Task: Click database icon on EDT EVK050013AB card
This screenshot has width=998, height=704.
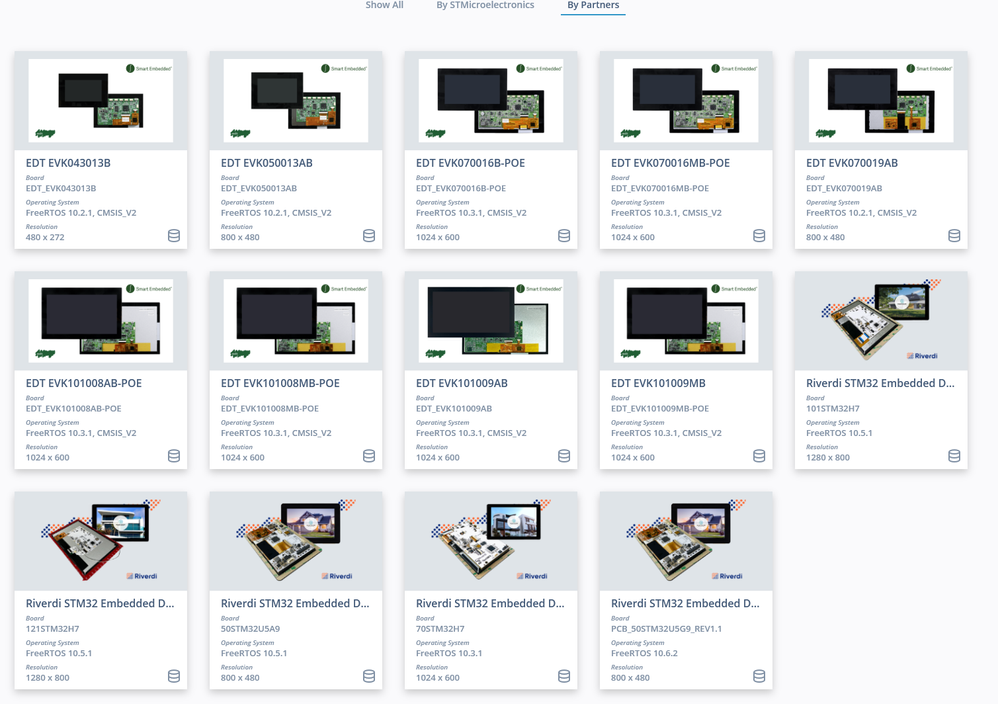Action: click(369, 236)
